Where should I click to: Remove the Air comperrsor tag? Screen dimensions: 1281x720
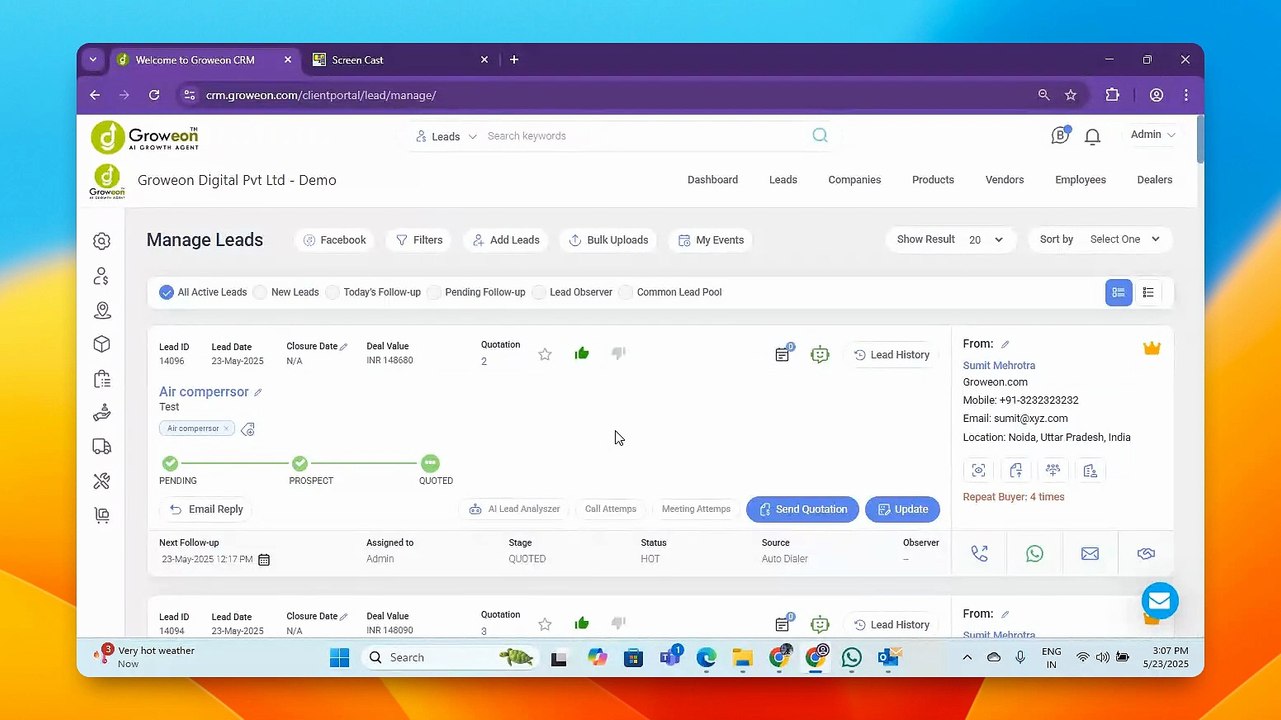click(x=226, y=428)
